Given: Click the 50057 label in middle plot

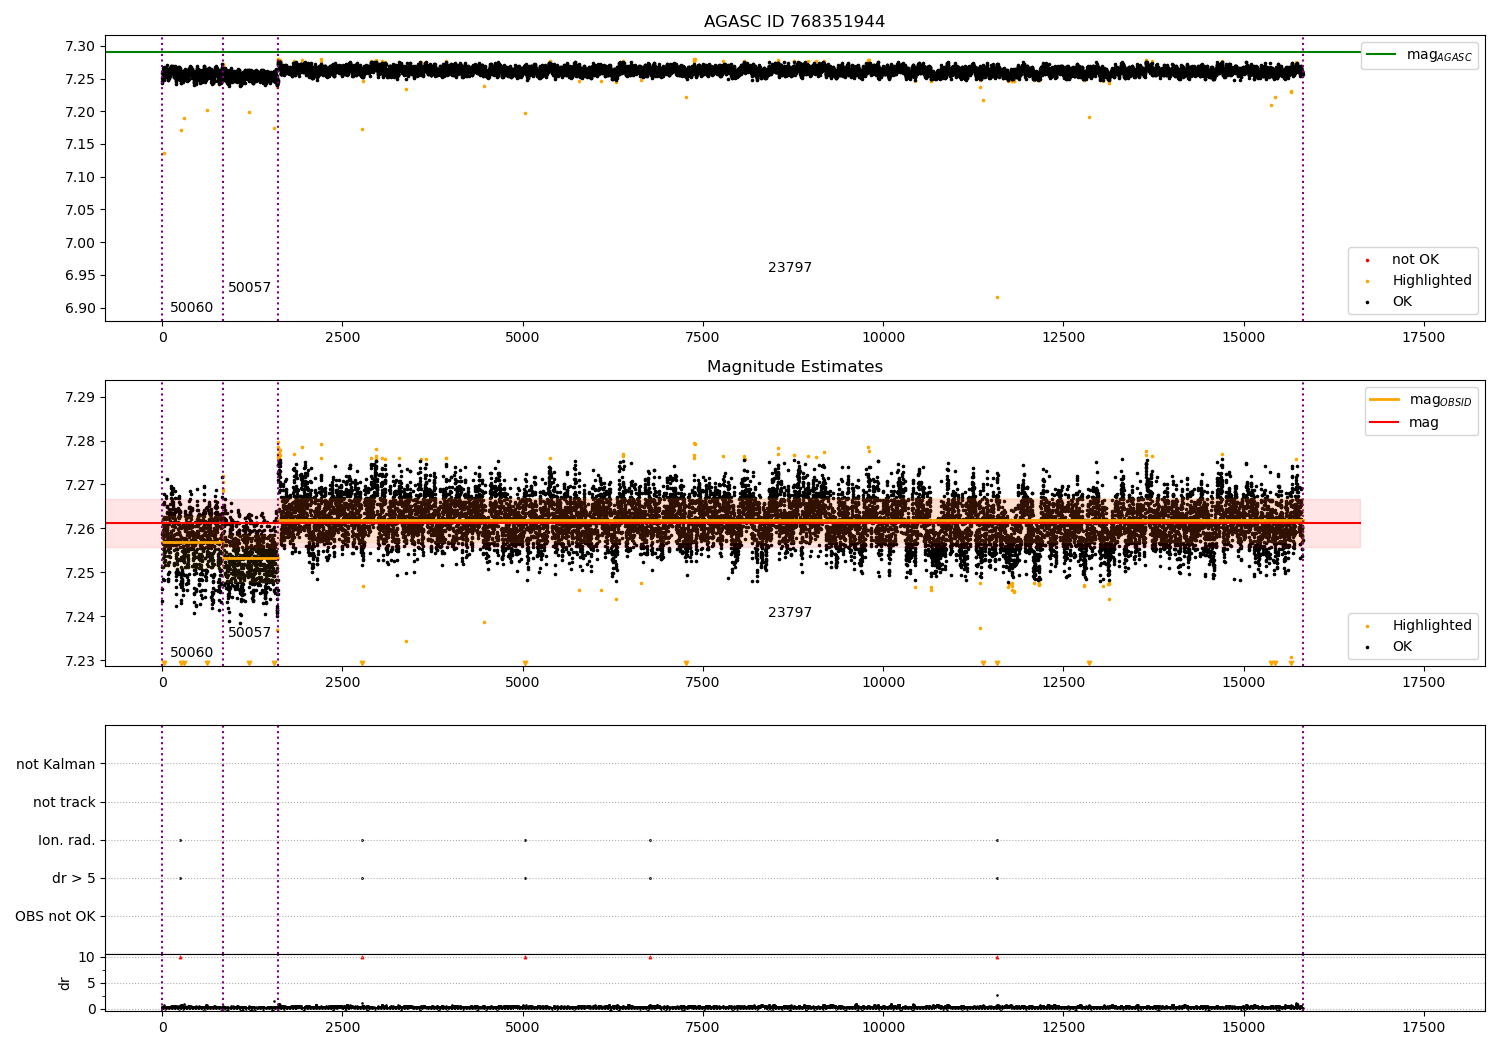Looking at the screenshot, I should click(x=249, y=633).
